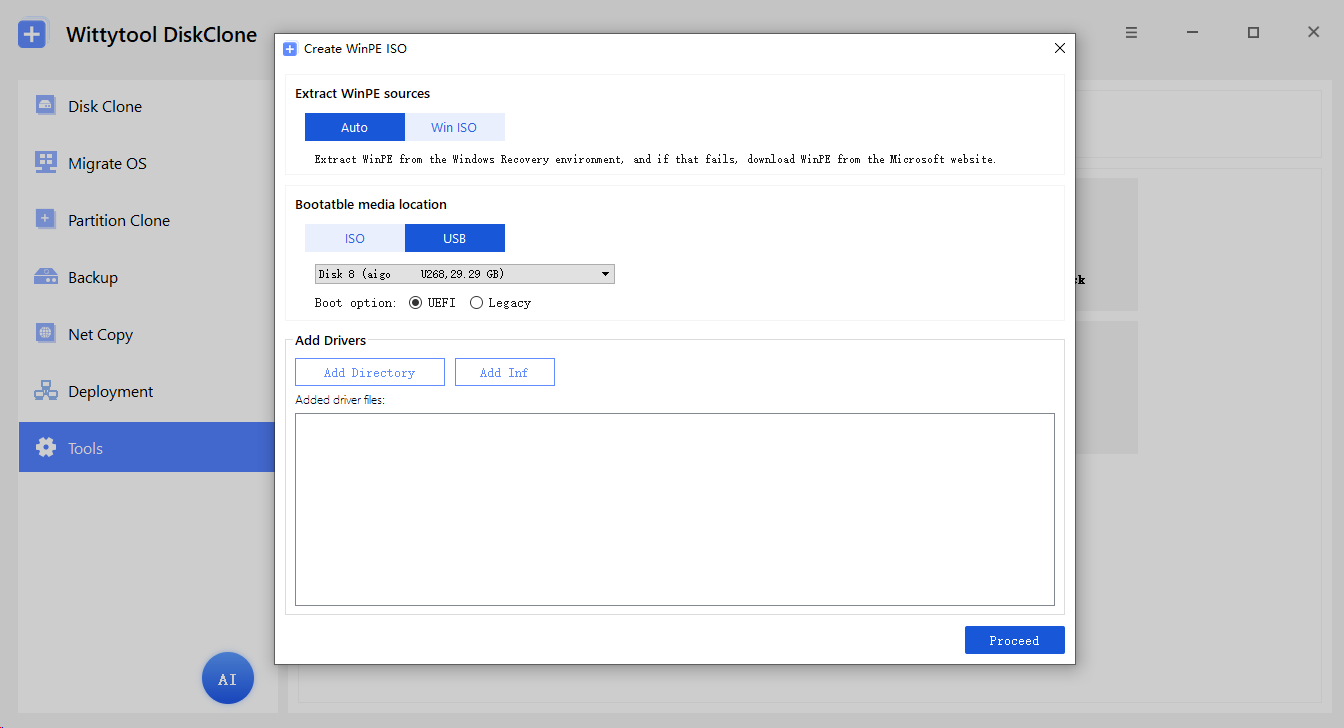
Task: Click the Disk Clone sidebar icon
Action: click(x=45, y=105)
